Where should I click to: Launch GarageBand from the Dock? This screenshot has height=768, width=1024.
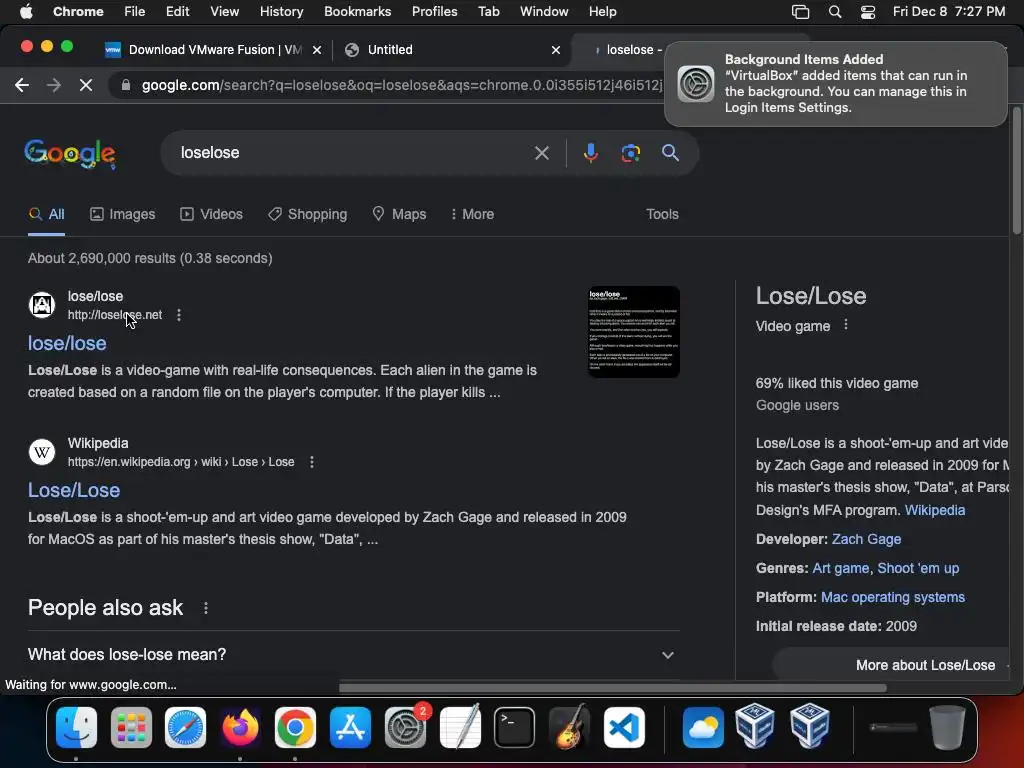click(x=569, y=727)
